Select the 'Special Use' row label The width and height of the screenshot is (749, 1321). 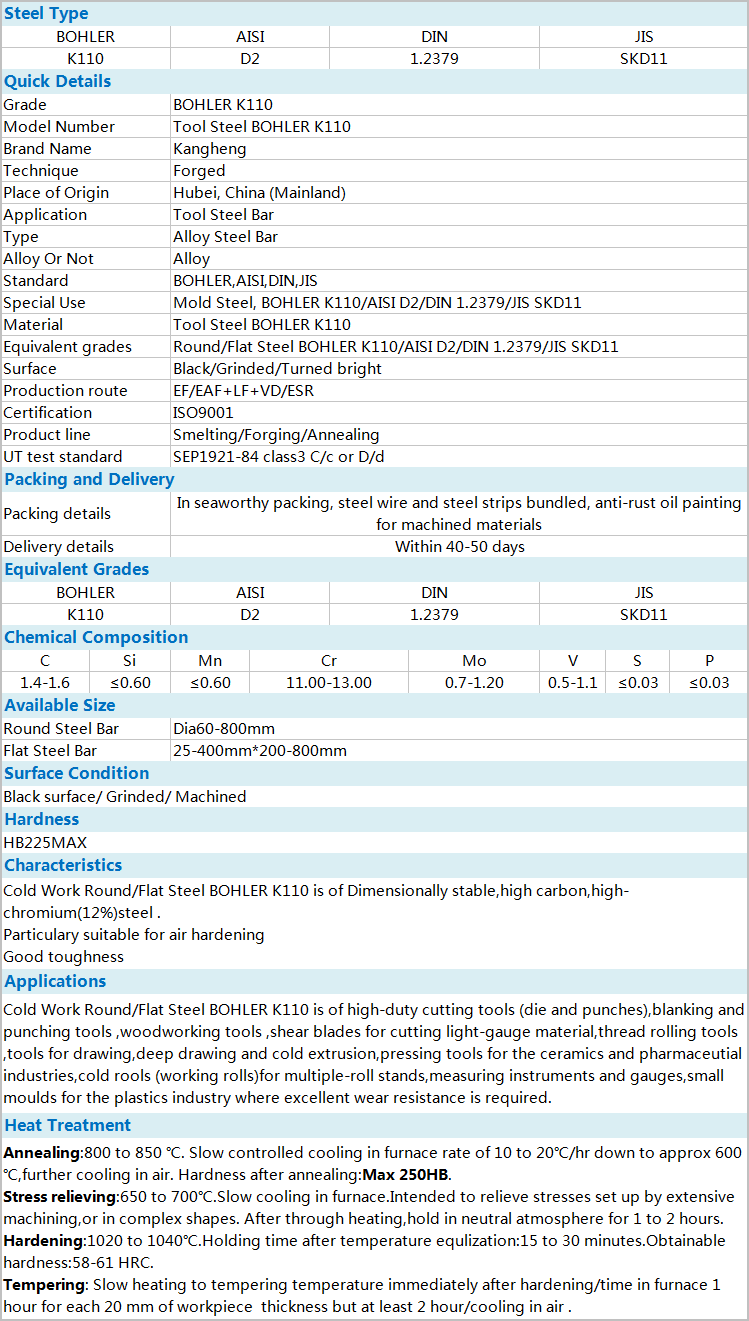44,302
